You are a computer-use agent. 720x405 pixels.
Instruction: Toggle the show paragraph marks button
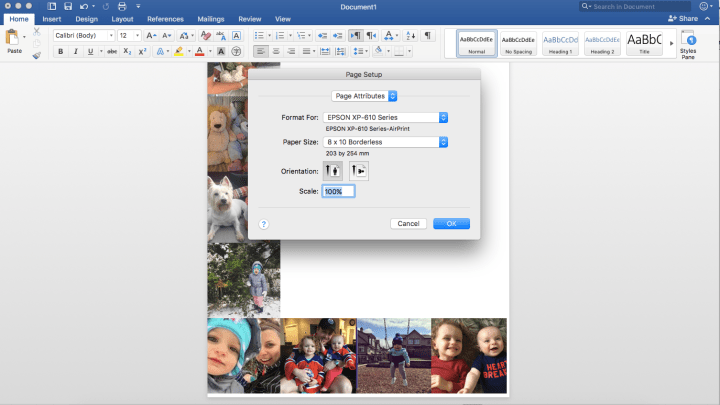point(428,35)
